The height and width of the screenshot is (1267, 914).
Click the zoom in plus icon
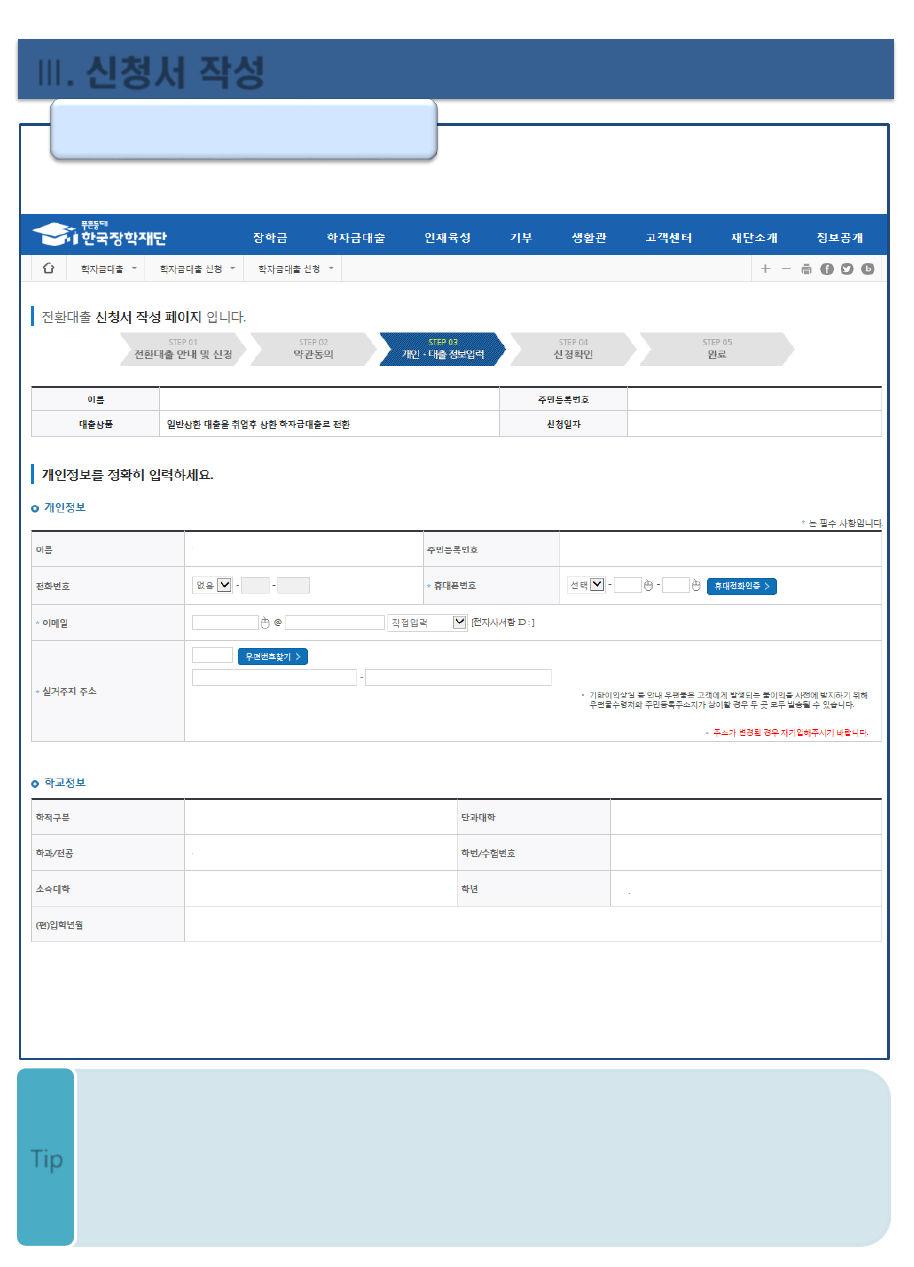coord(765,269)
